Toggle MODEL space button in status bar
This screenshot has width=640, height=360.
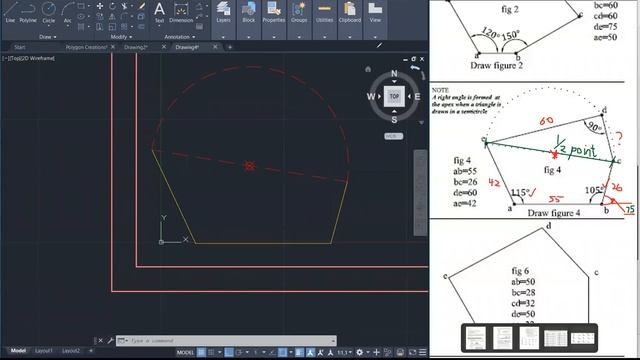pos(185,352)
